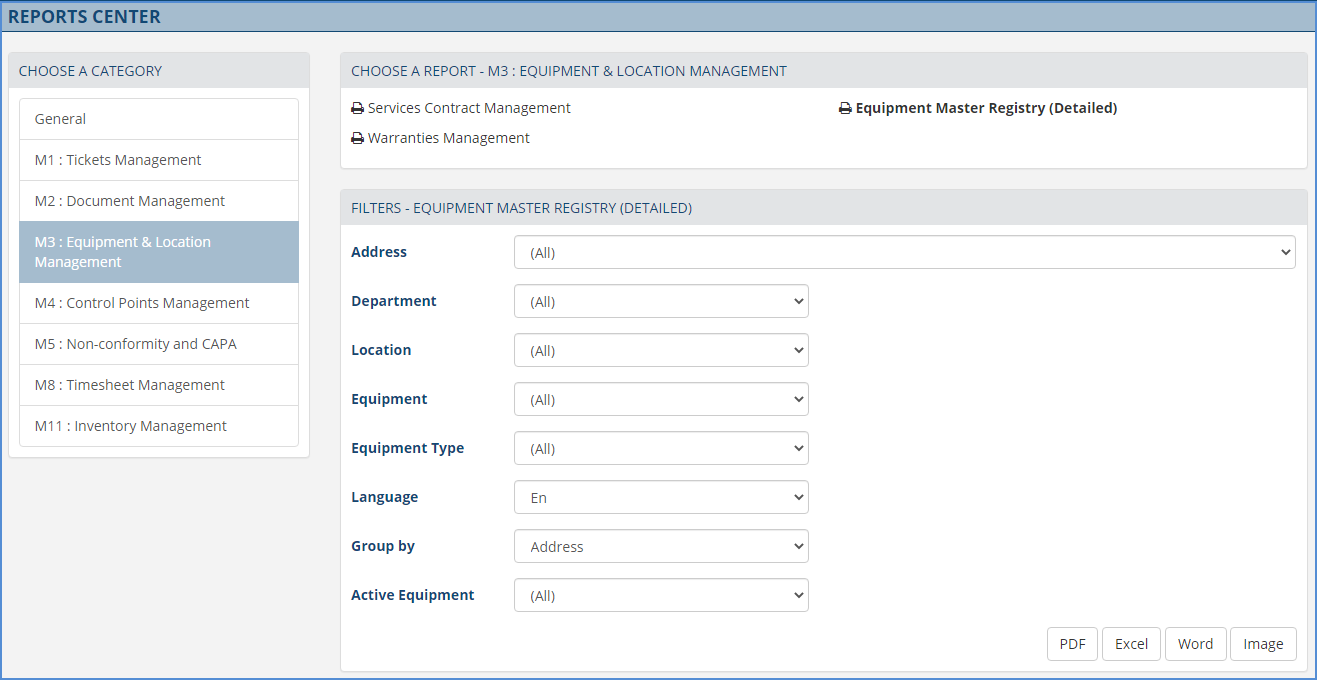Export the report as Image

click(x=1263, y=644)
